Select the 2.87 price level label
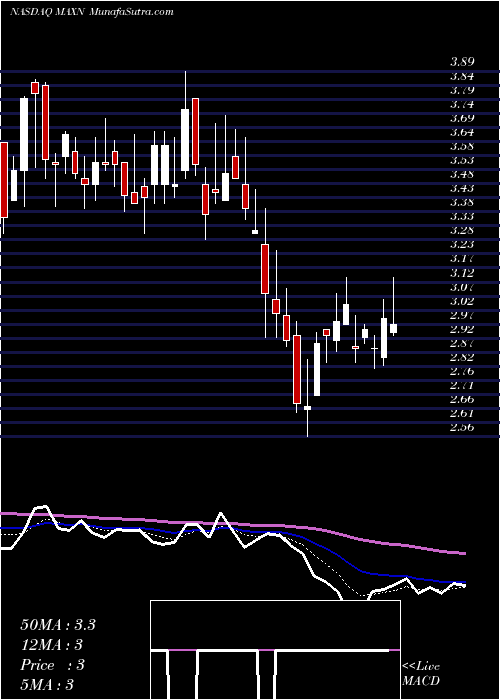Image resolution: width=500 pixels, height=700 pixels. click(462, 343)
